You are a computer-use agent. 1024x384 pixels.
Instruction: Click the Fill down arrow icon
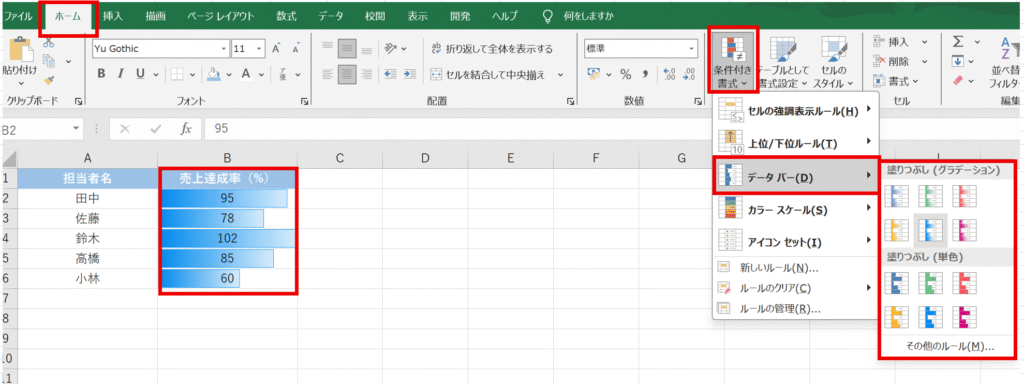958,61
